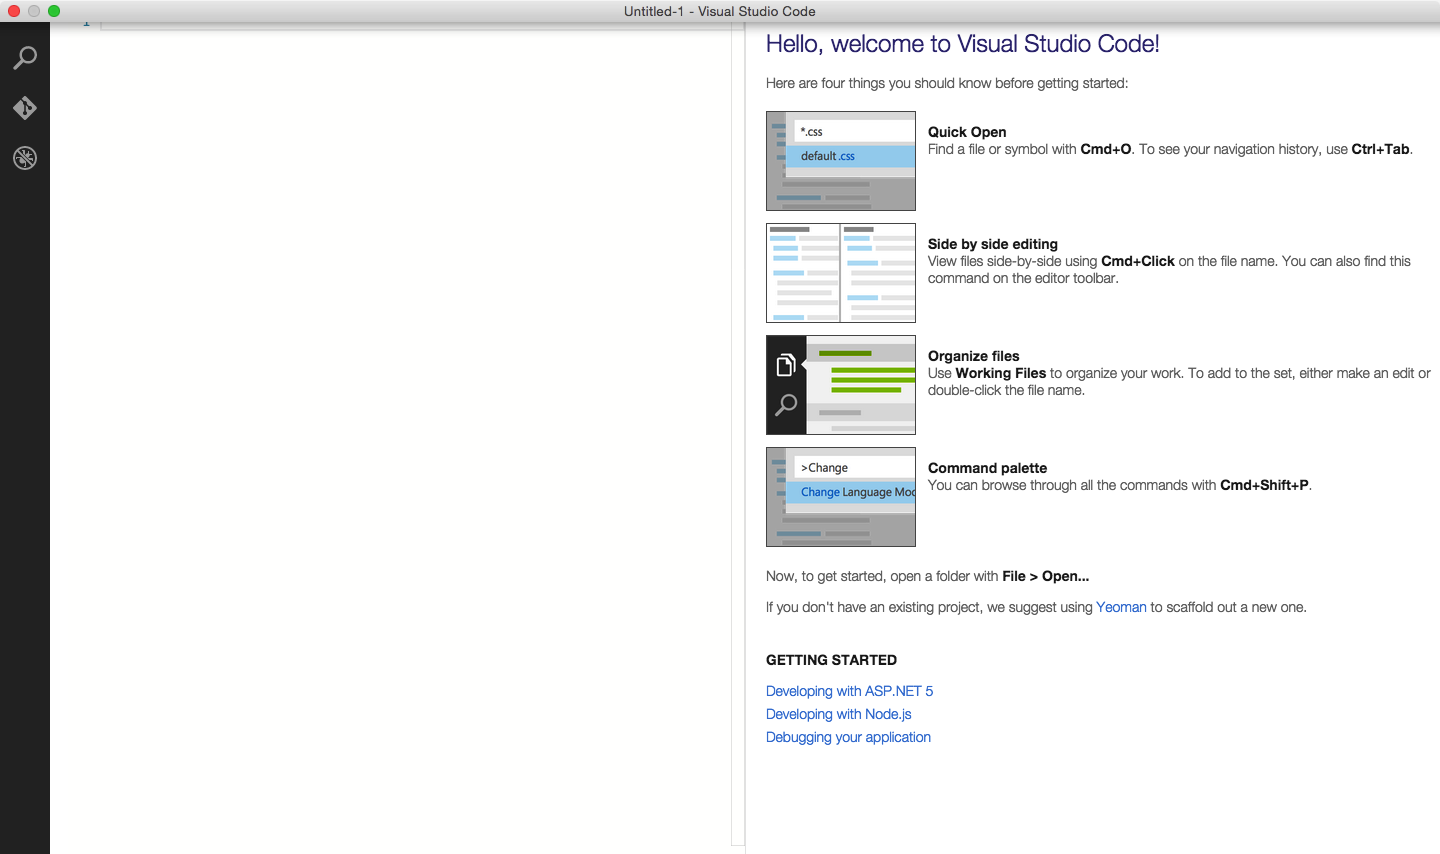Screen dimensions: 1440x854
Task: Click the green zoom button in the title bar
Action: 54,11
